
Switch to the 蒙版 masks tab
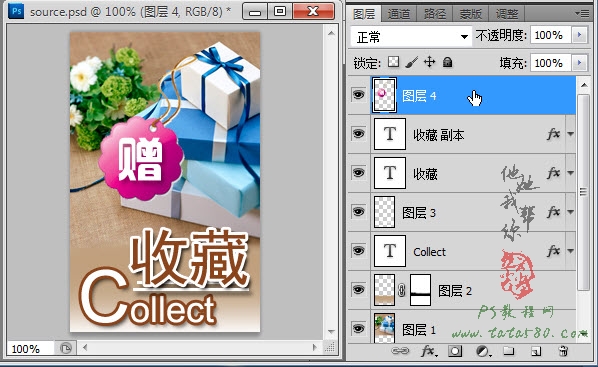[471, 14]
